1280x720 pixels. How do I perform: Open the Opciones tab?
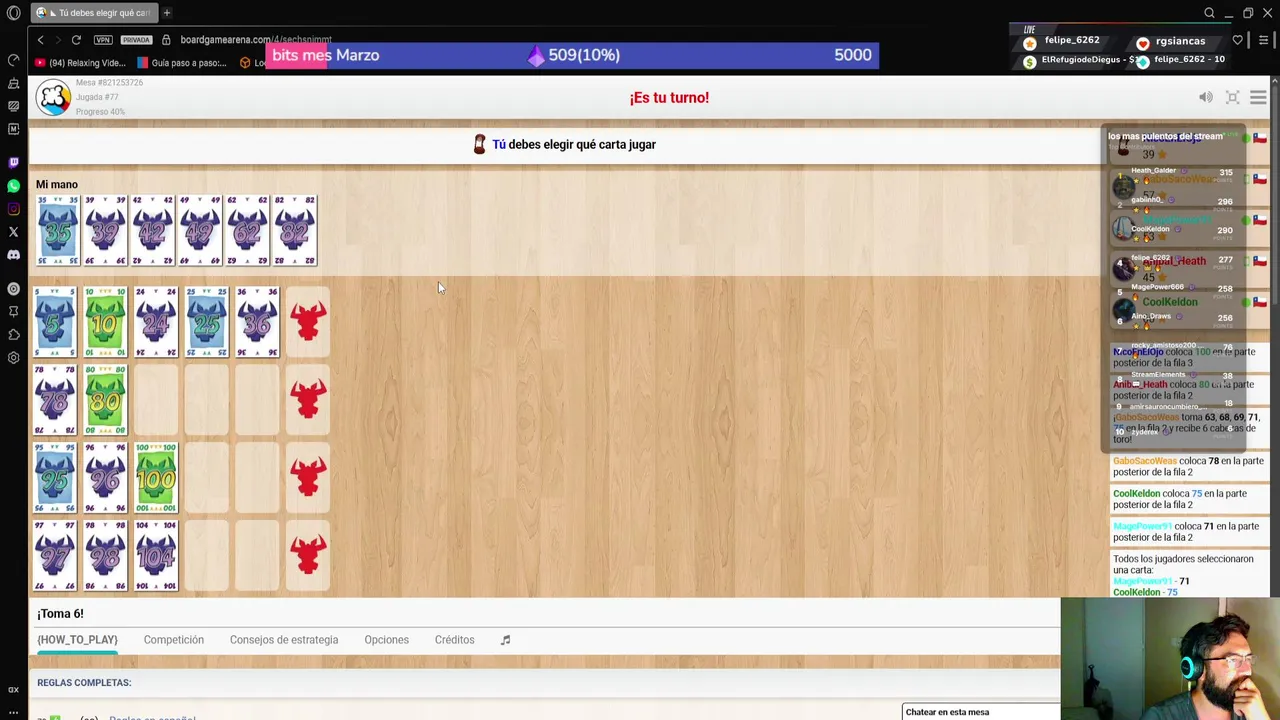[386, 640]
